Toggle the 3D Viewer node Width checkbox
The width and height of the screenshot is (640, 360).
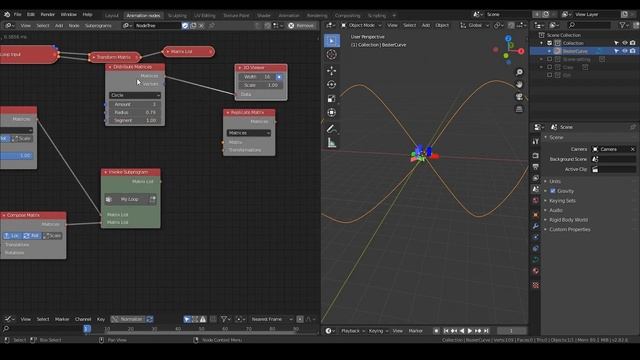tap(279, 77)
